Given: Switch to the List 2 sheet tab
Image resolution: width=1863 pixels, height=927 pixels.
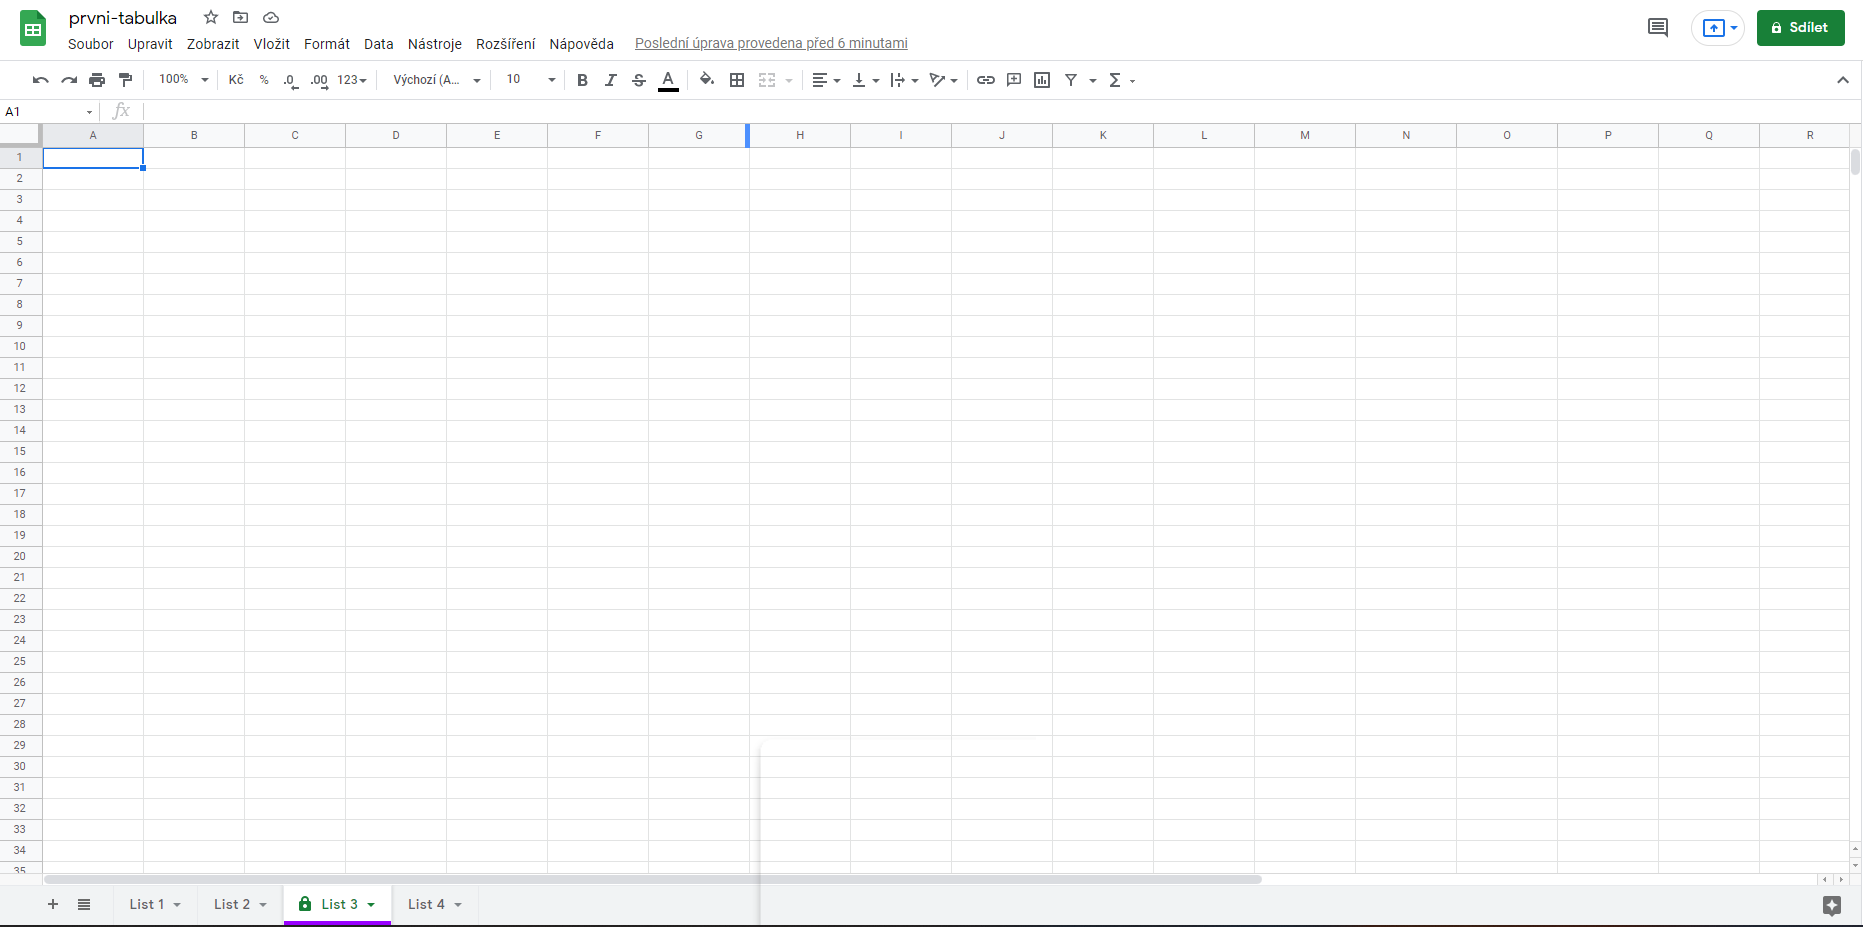Looking at the screenshot, I should pos(232,904).
